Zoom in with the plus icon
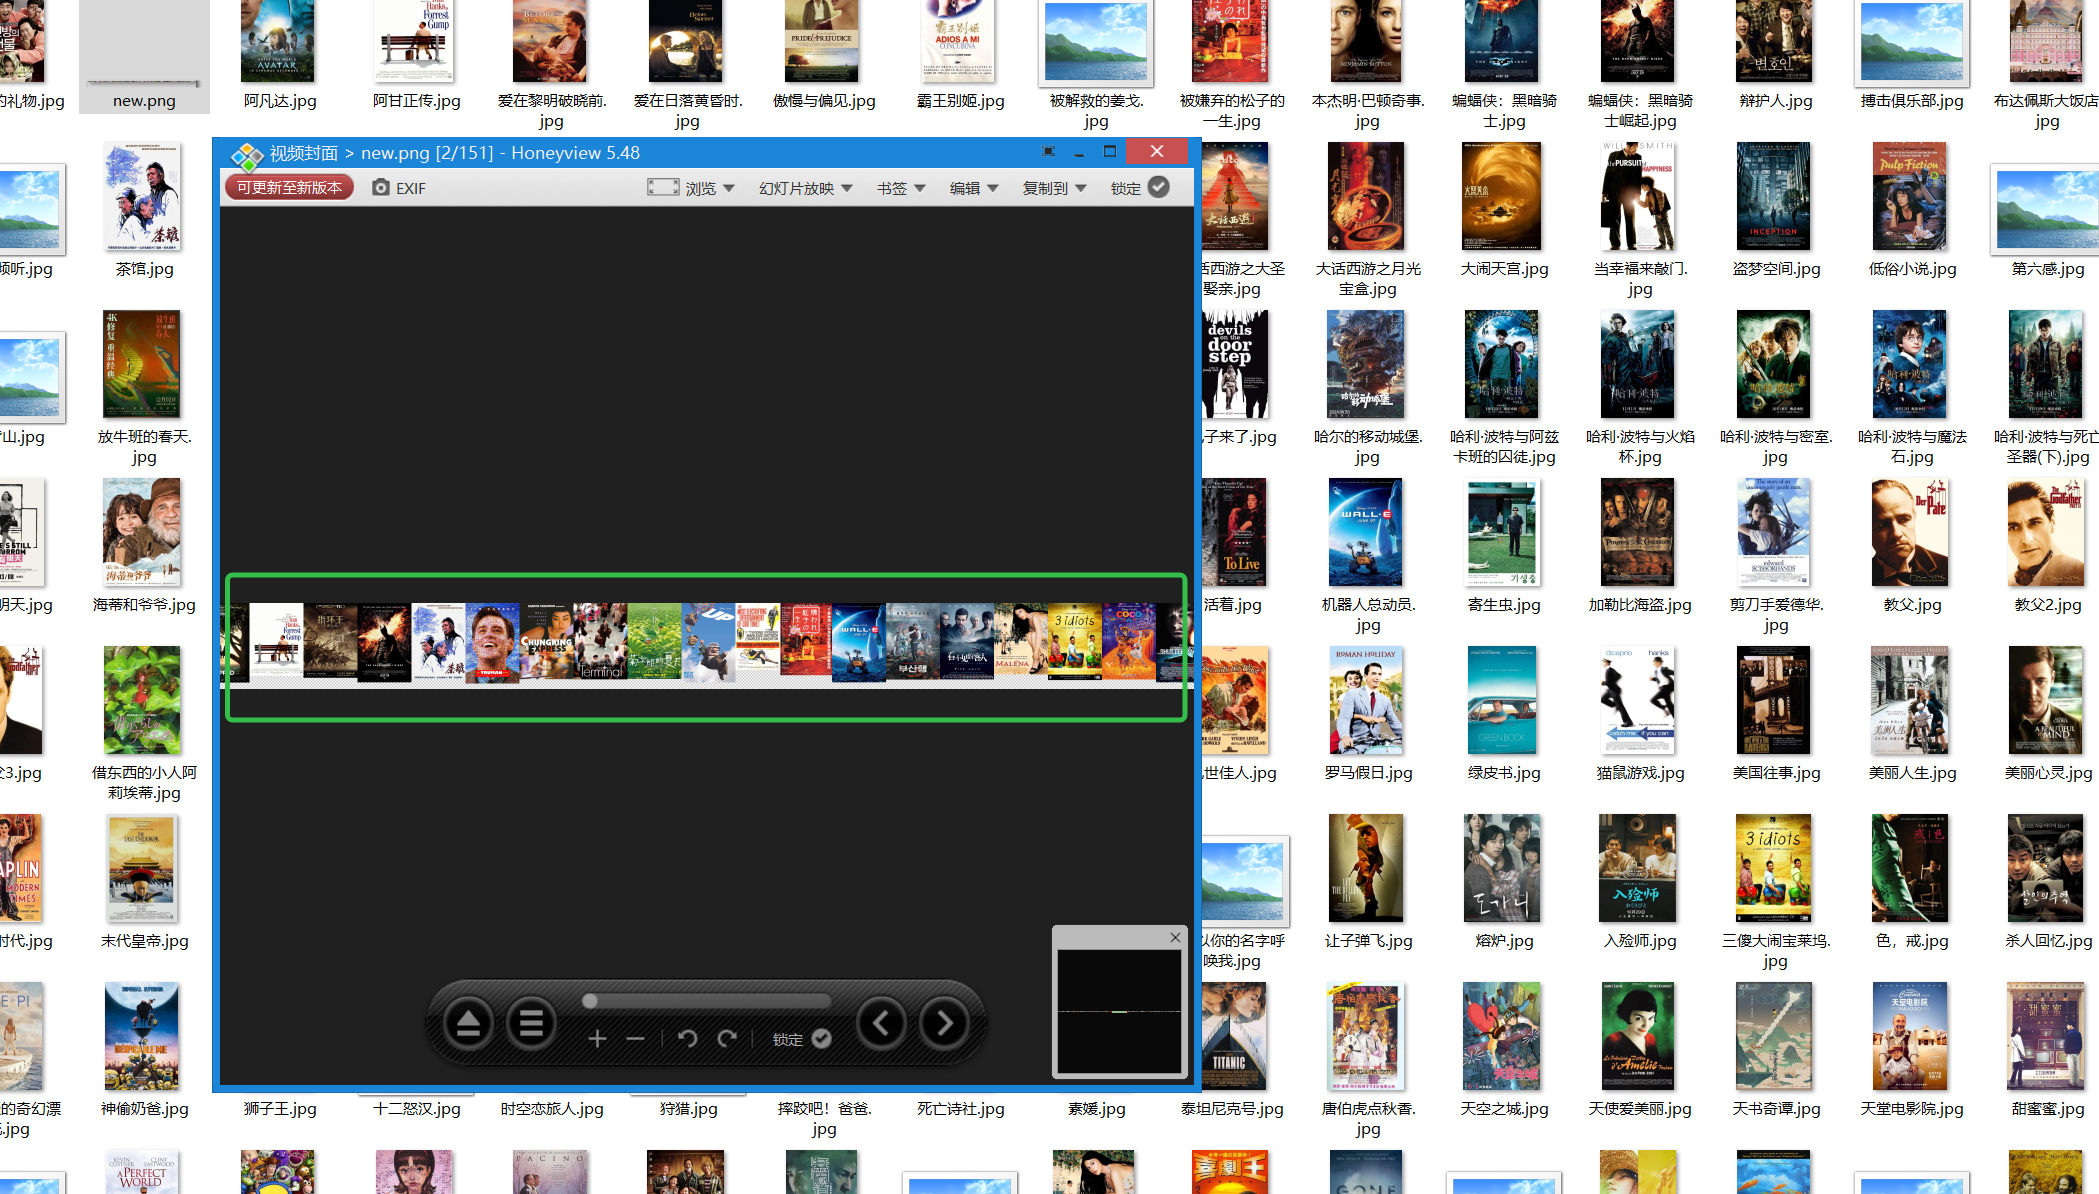 coord(597,1039)
